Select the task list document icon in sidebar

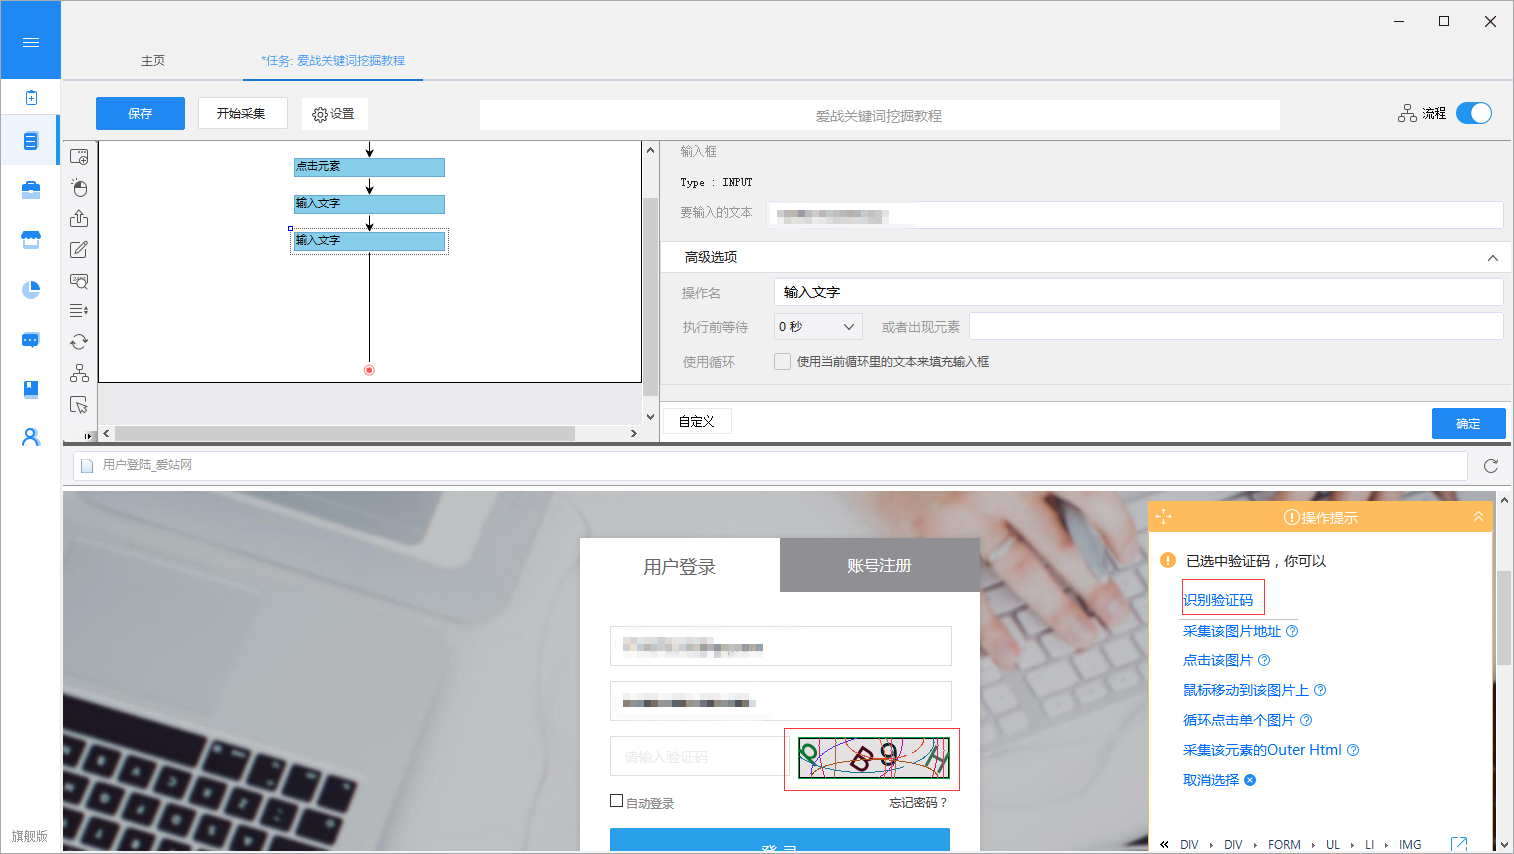coord(31,141)
